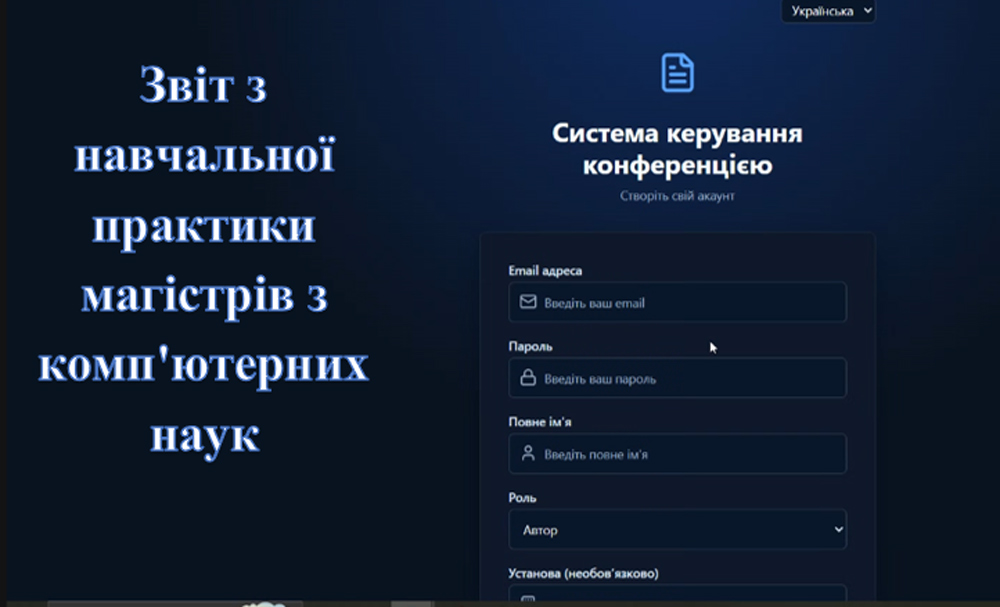Click the envelope icon in email field
This screenshot has height=607, width=1000.
527,302
